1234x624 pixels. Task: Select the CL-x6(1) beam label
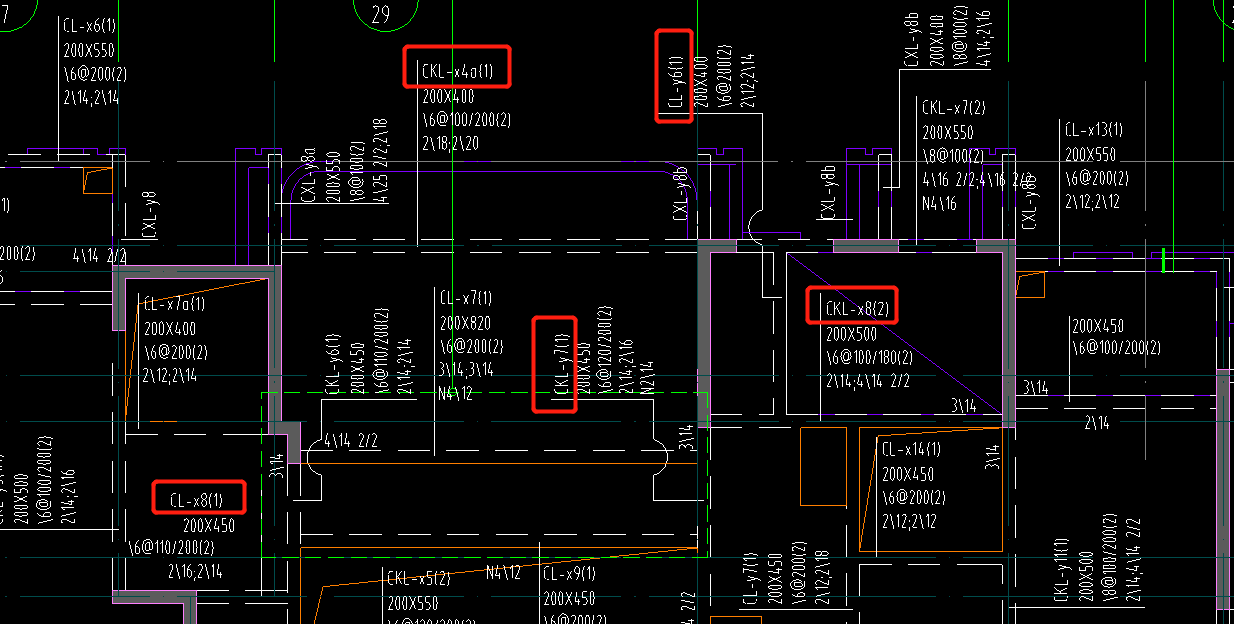tap(91, 28)
